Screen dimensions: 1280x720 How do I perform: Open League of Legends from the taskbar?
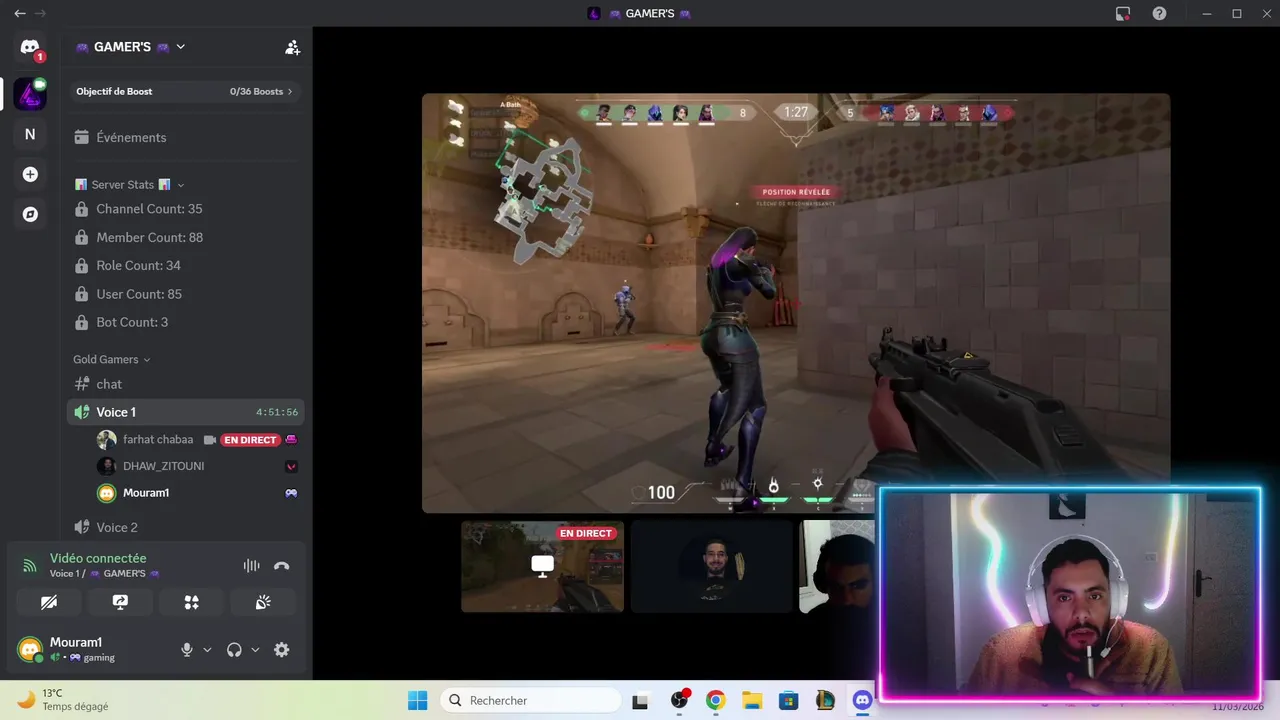[825, 700]
